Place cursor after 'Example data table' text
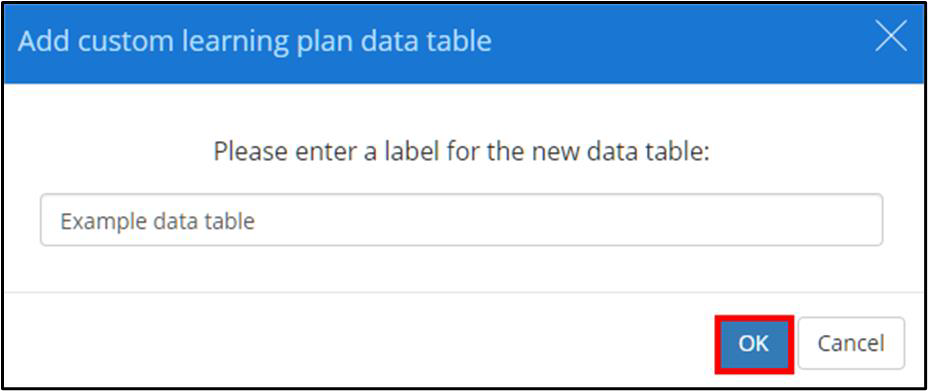This screenshot has width=928, height=391. 257,221
